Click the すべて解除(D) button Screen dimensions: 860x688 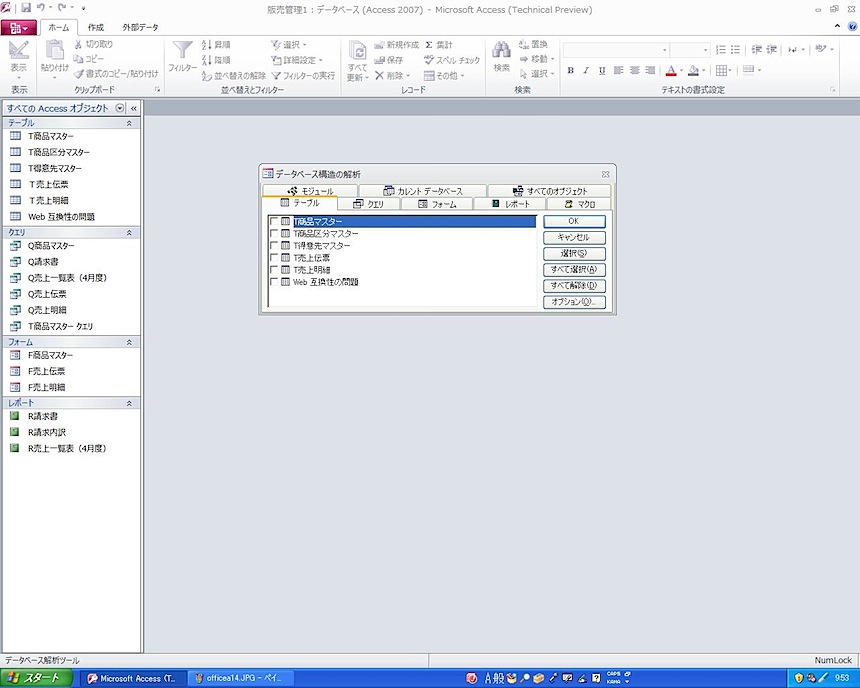(x=574, y=285)
